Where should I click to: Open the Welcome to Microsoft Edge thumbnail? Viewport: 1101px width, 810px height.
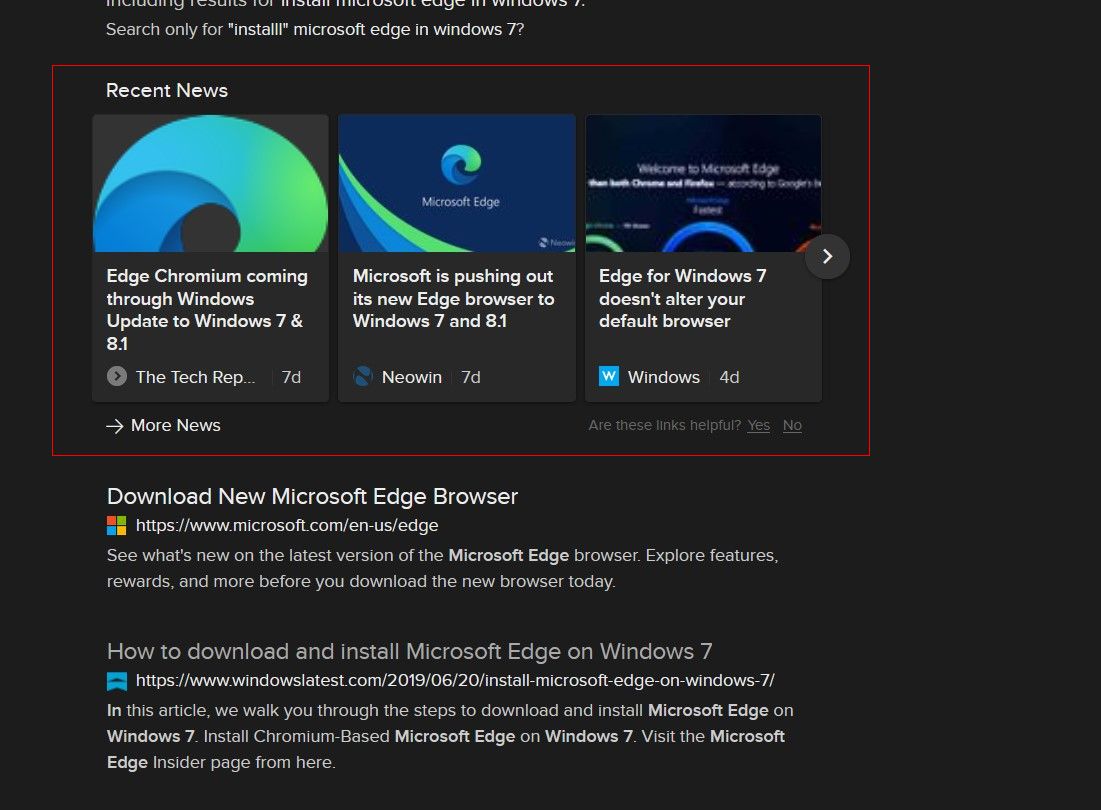(703, 183)
